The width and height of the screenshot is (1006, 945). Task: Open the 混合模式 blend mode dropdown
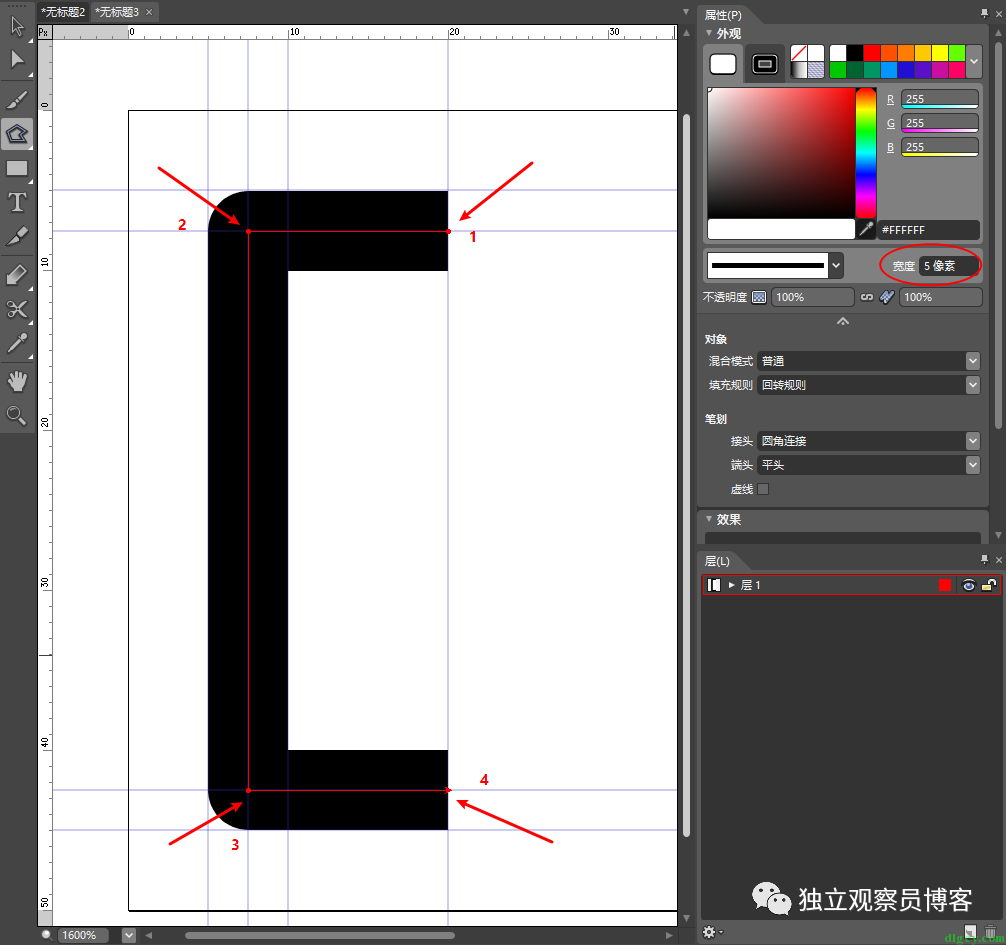tap(973, 361)
